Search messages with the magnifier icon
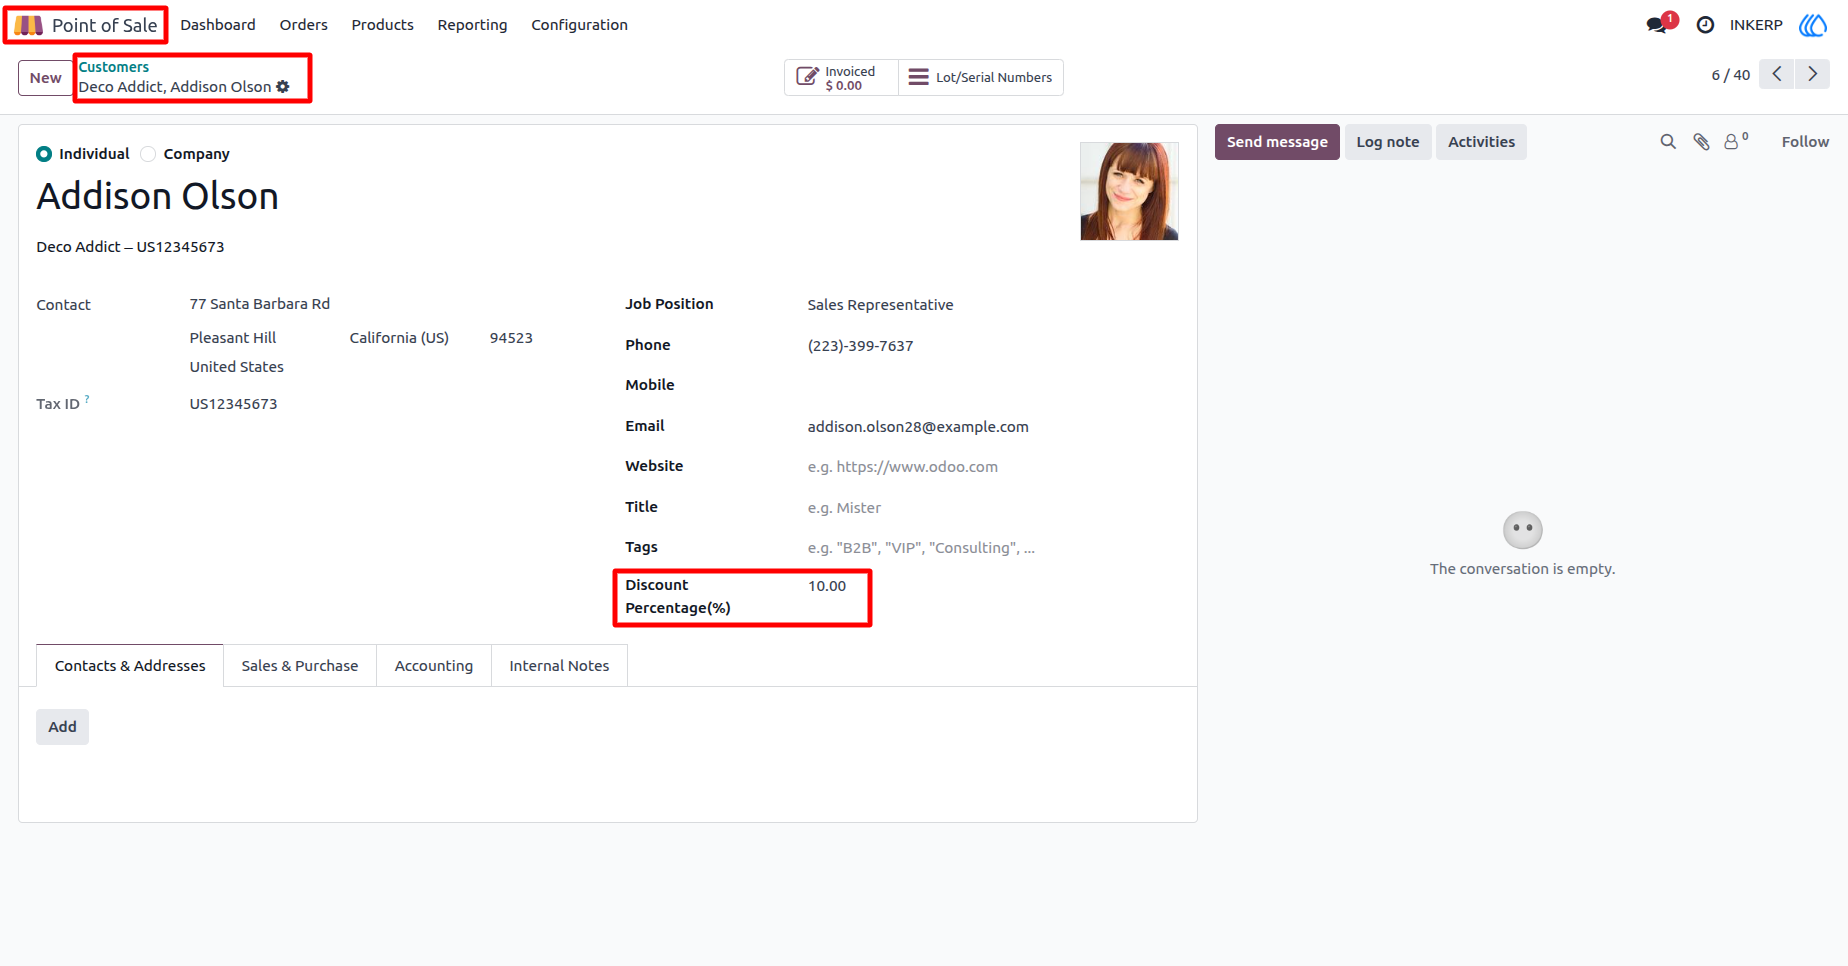The image size is (1848, 966). [x=1668, y=142]
